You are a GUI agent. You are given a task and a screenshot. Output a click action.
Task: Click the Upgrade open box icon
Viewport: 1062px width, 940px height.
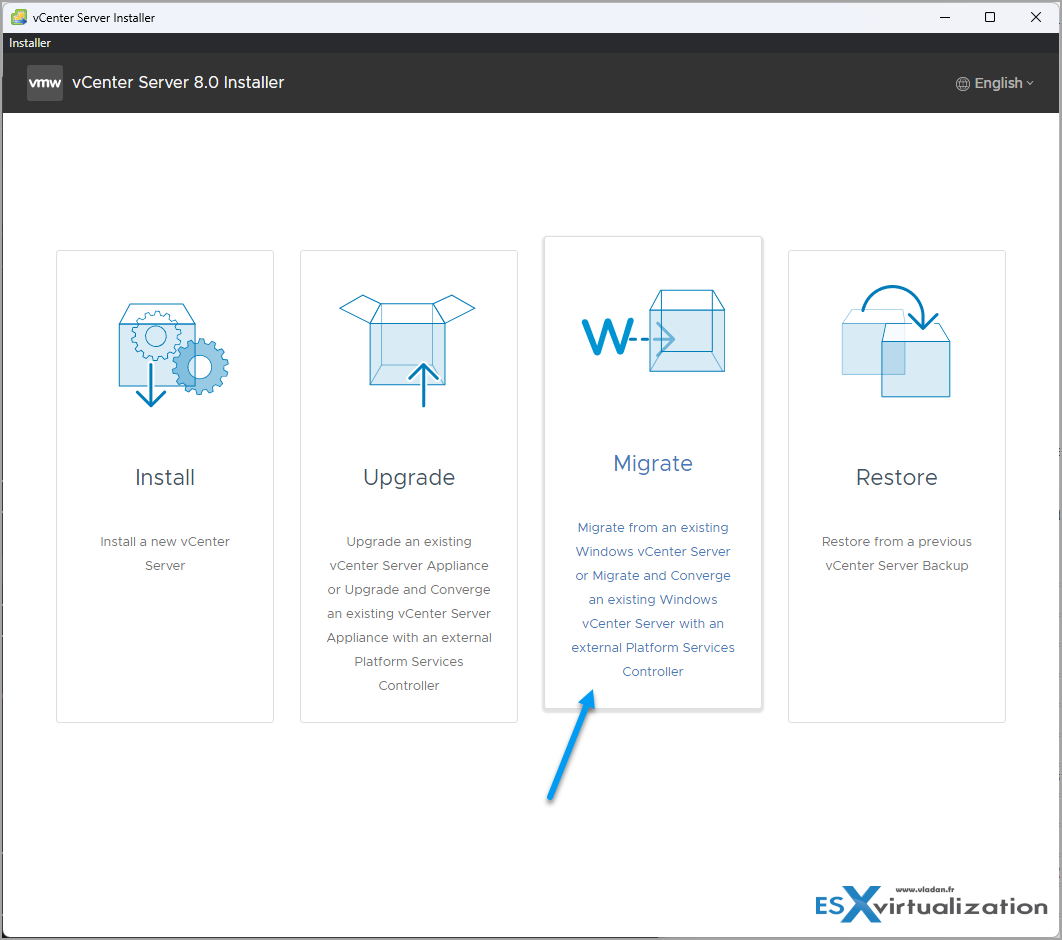pyautogui.click(x=408, y=350)
